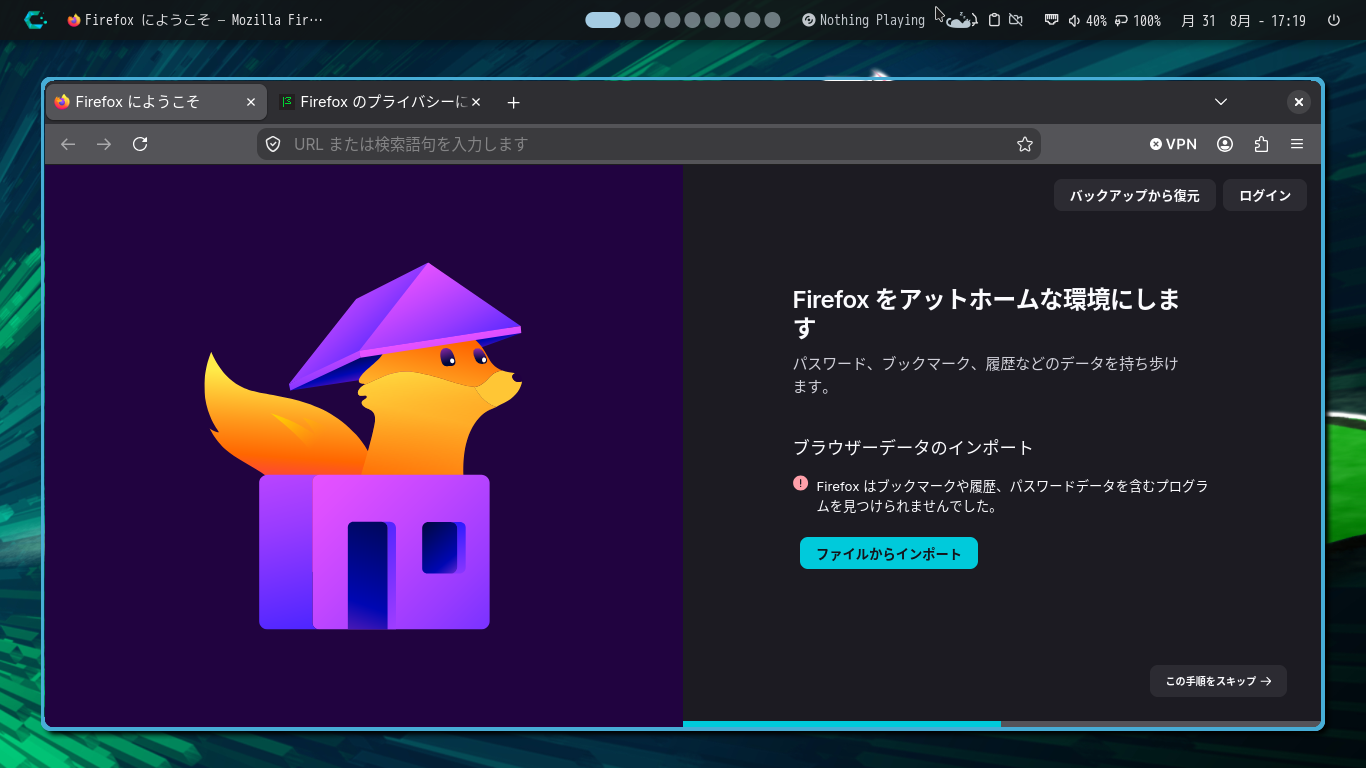Open the network ethernet icon in the top bar
Screen dimensions: 1366x768
(1052, 20)
